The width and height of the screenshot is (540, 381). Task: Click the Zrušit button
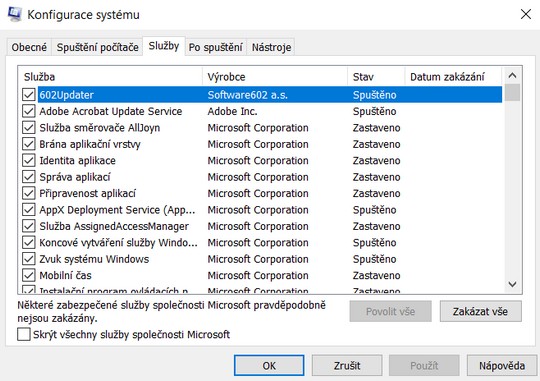coord(347,365)
